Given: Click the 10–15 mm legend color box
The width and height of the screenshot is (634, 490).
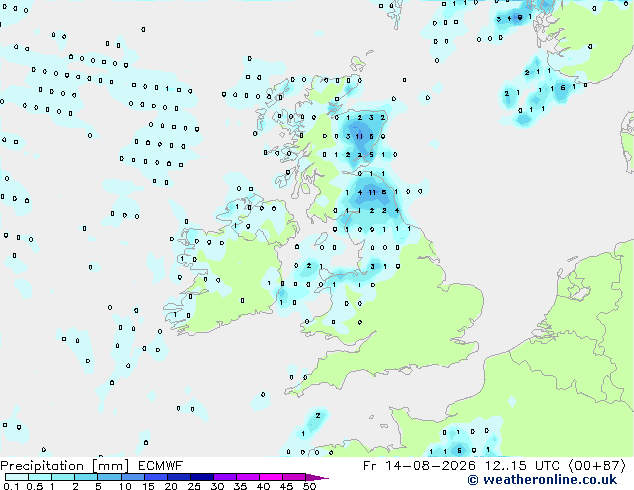Looking at the screenshot, I should (133, 477).
